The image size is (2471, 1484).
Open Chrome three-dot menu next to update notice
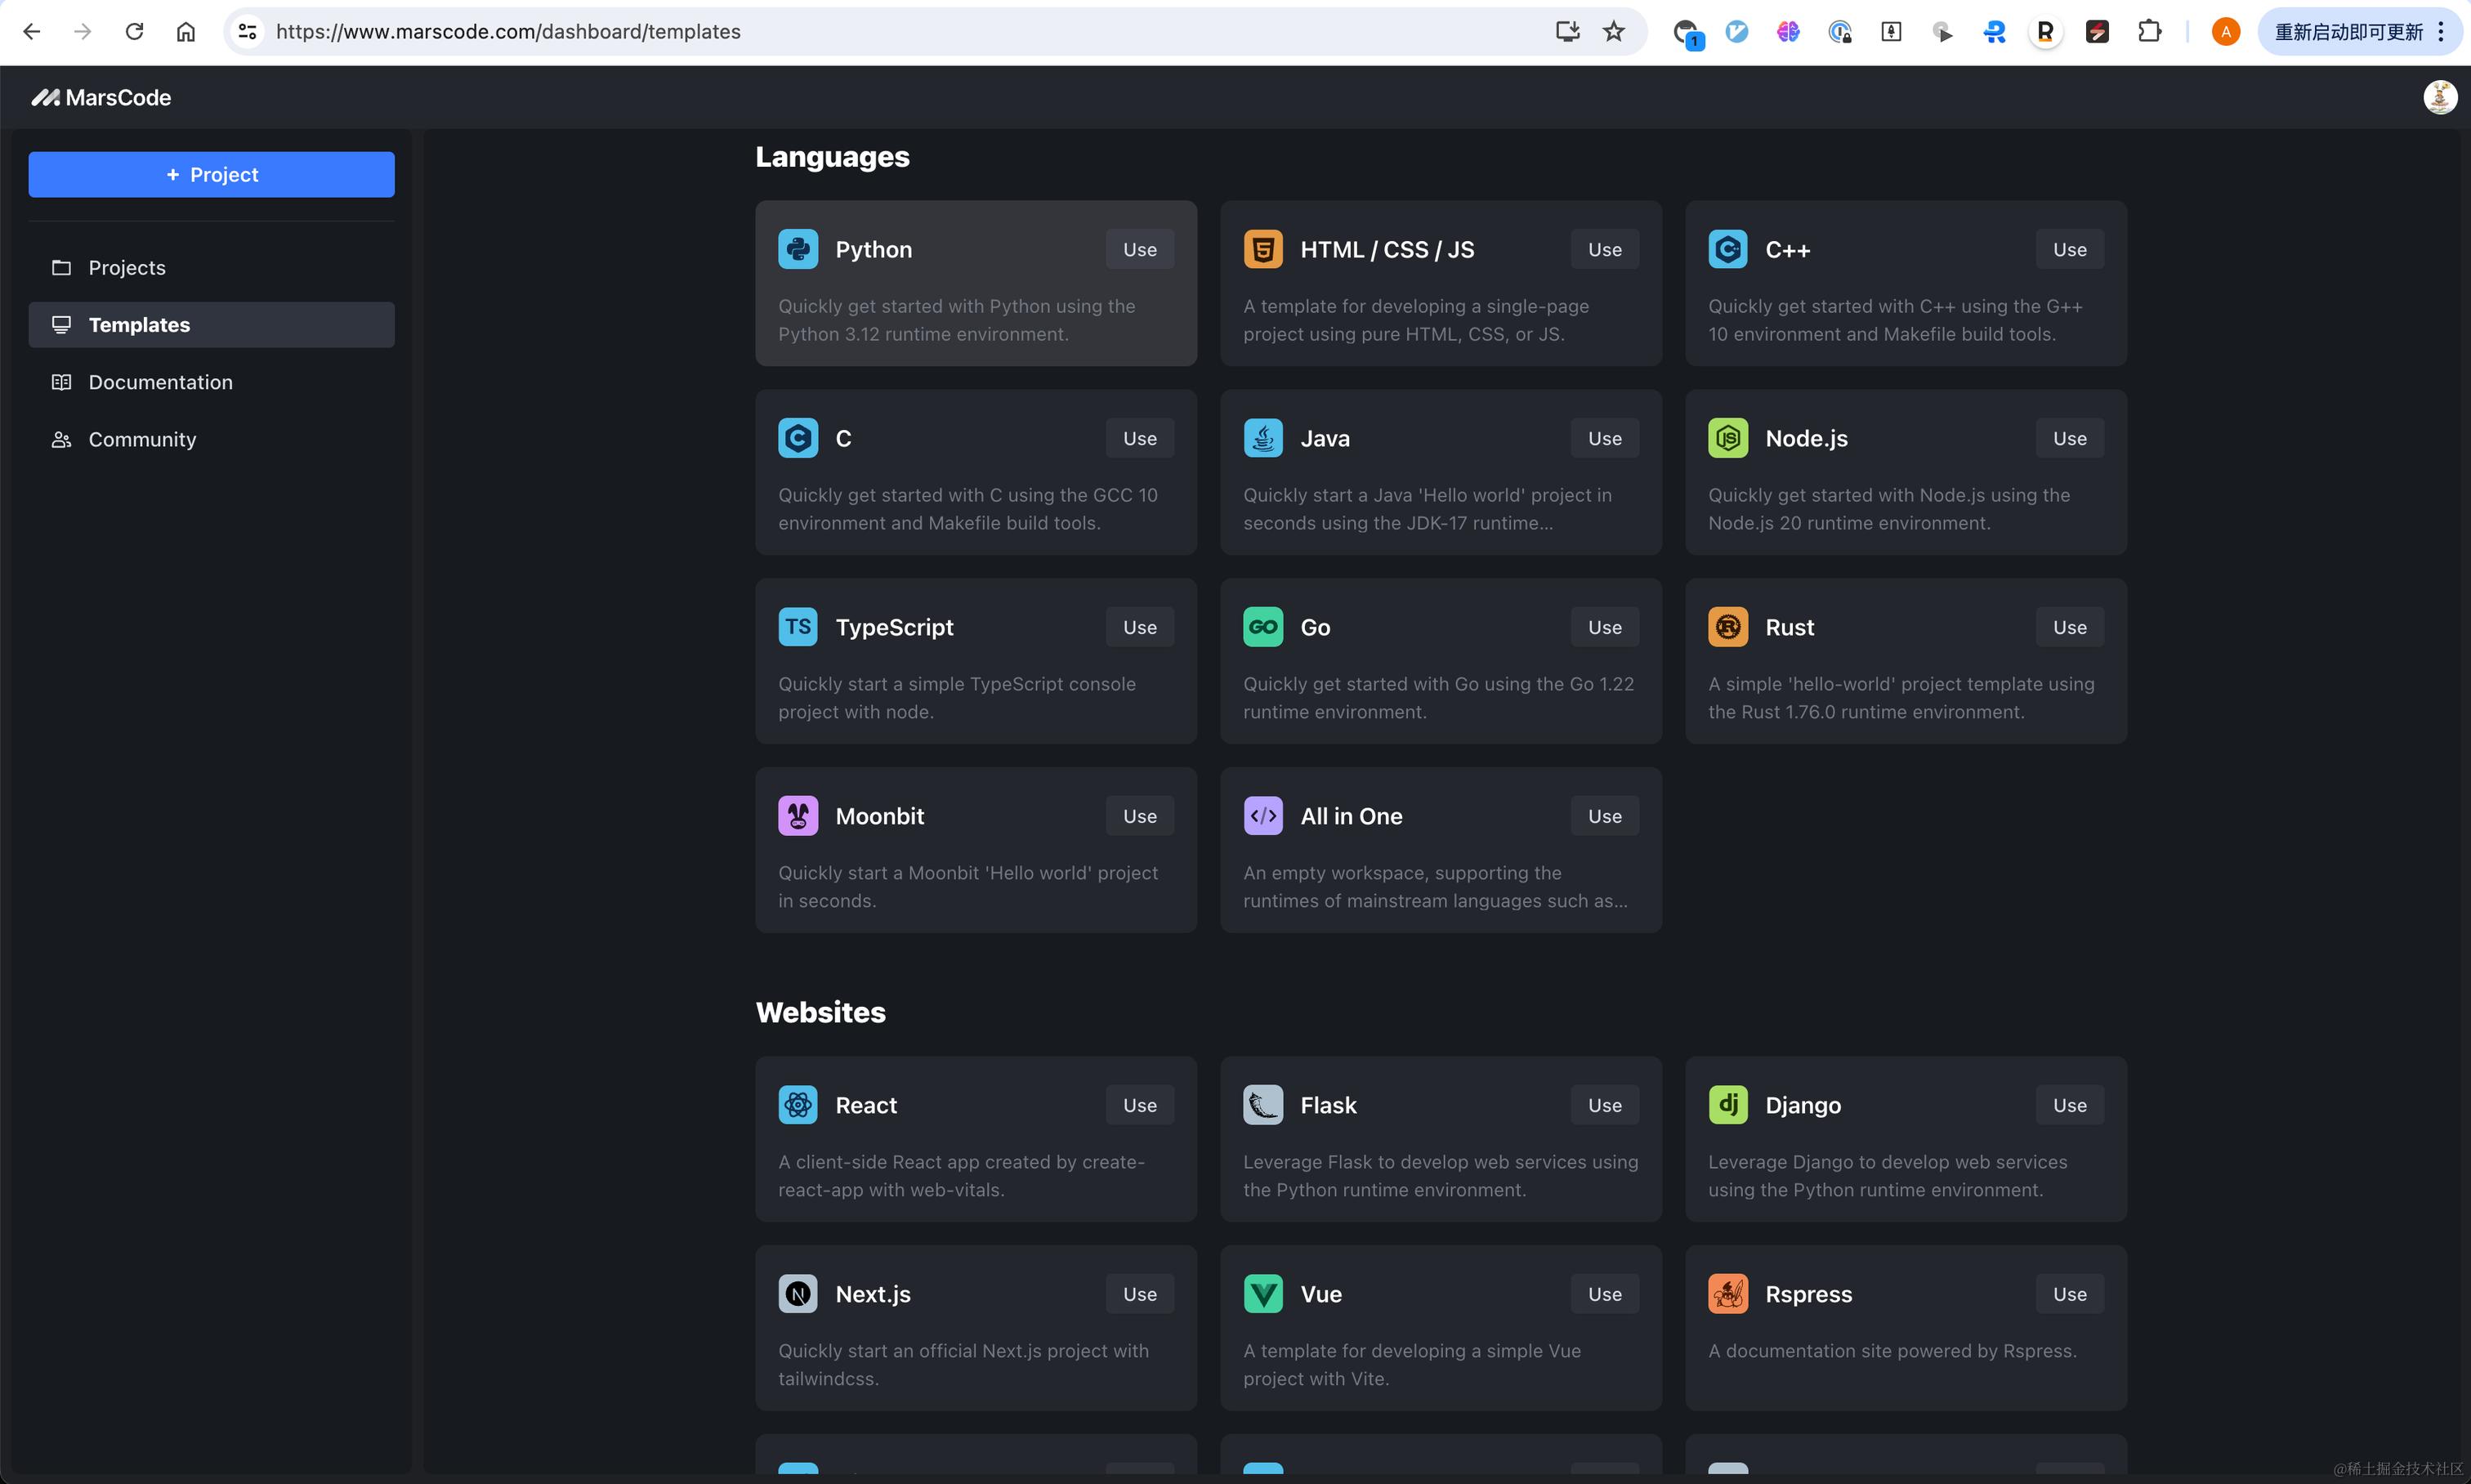tap(2441, 31)
